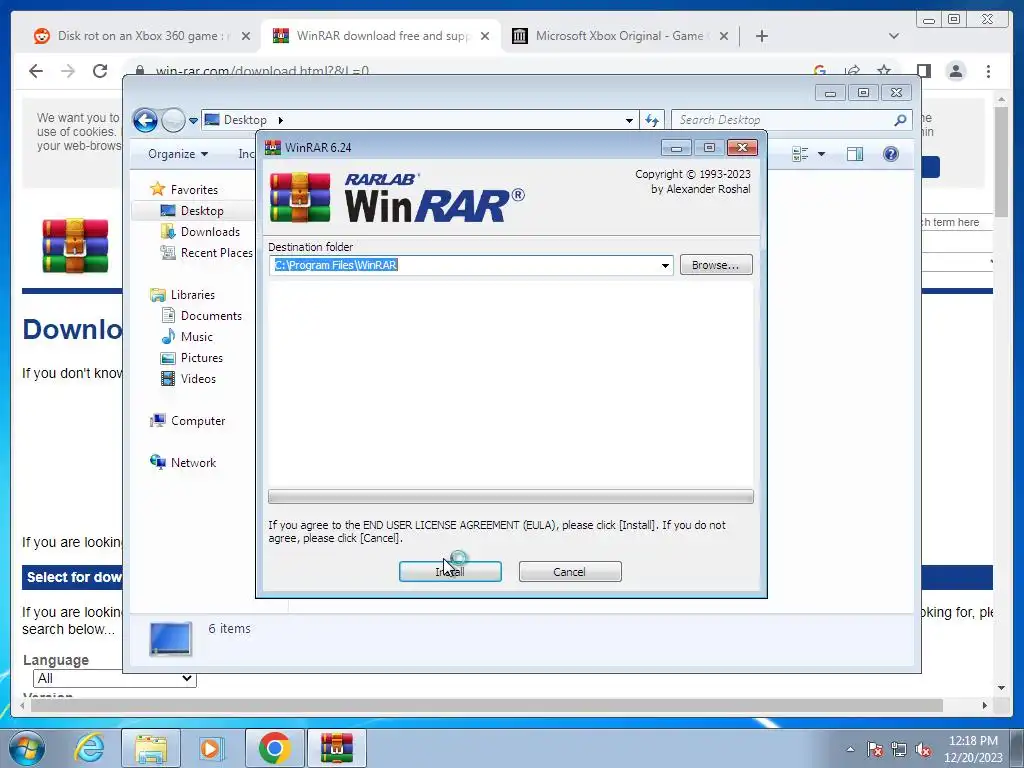The height and width of the screenshot is (768, 1024).
Task: Click the WinRAR taskbar icon
Action: [x=337, y=748]
